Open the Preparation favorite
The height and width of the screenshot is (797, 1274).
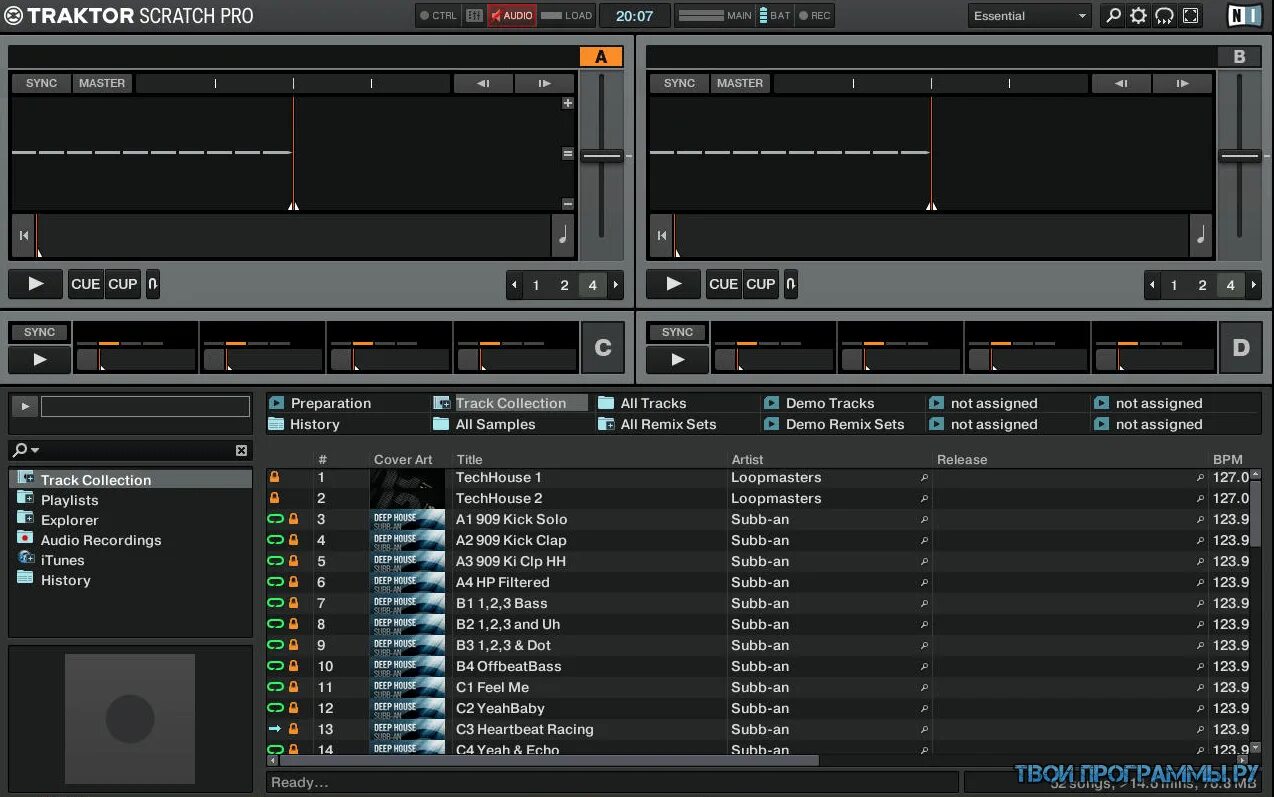(x=330, y=403)
